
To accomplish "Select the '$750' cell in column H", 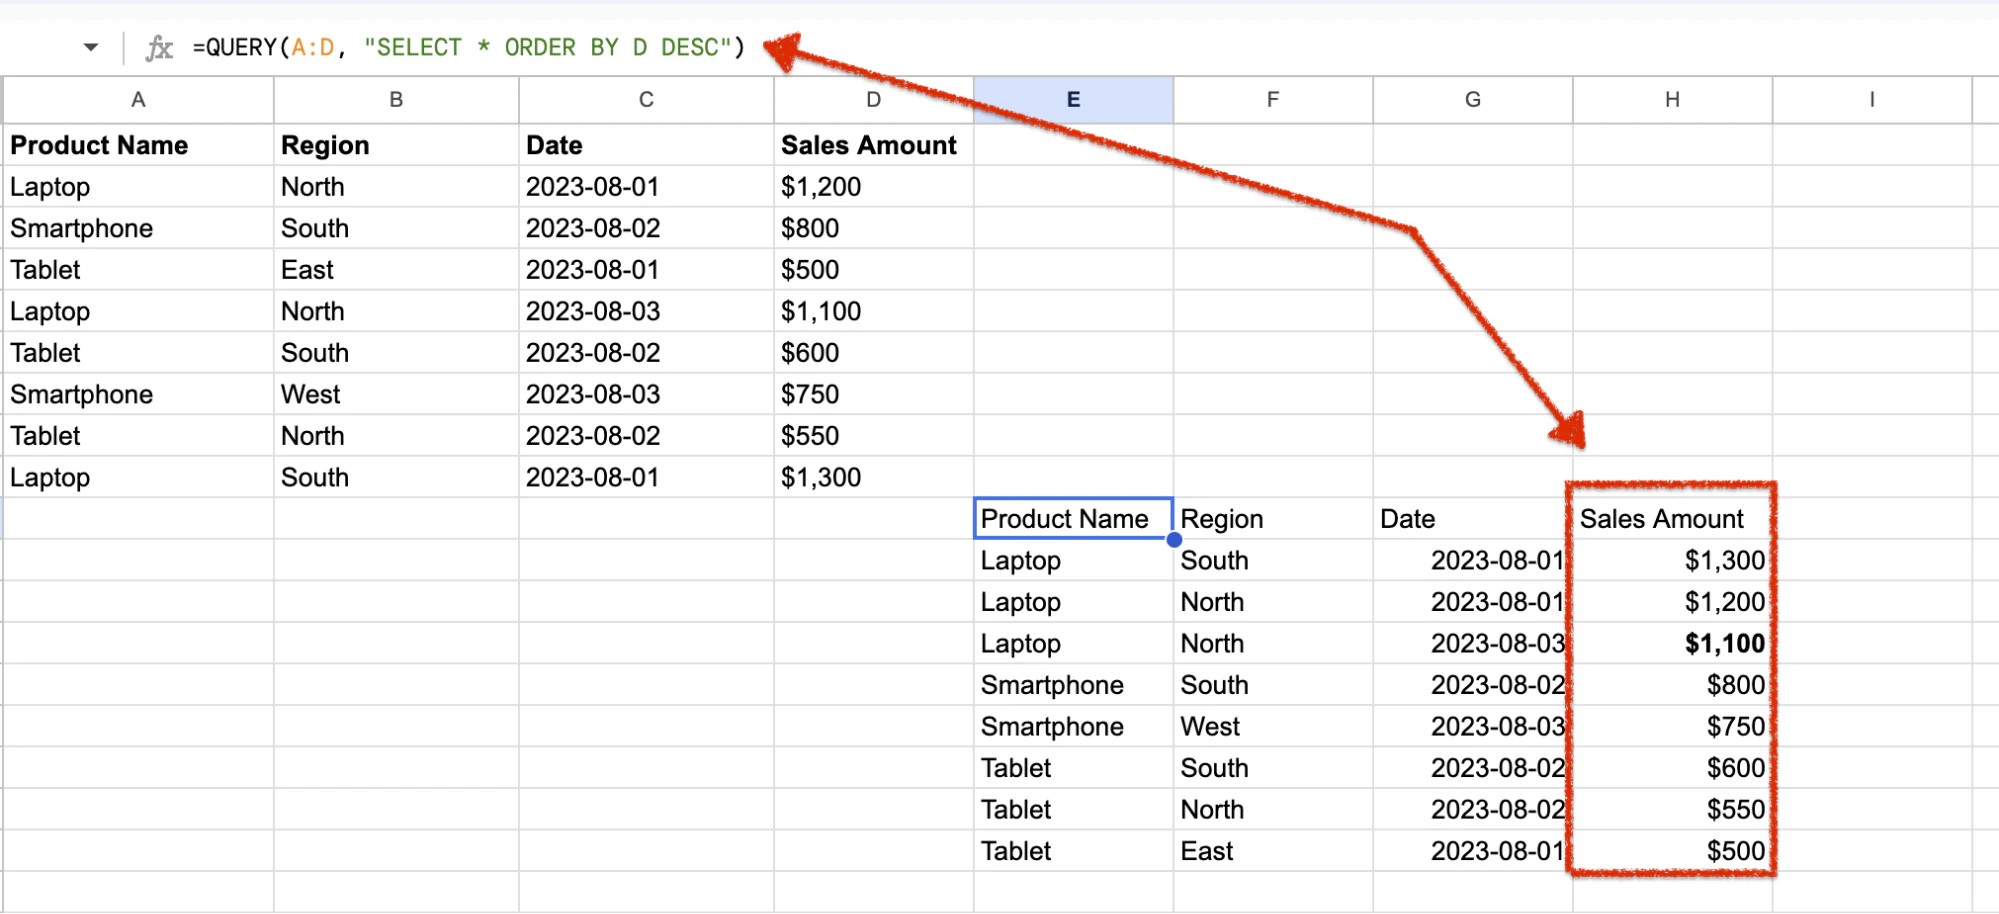I will [x=1672, y=726].
